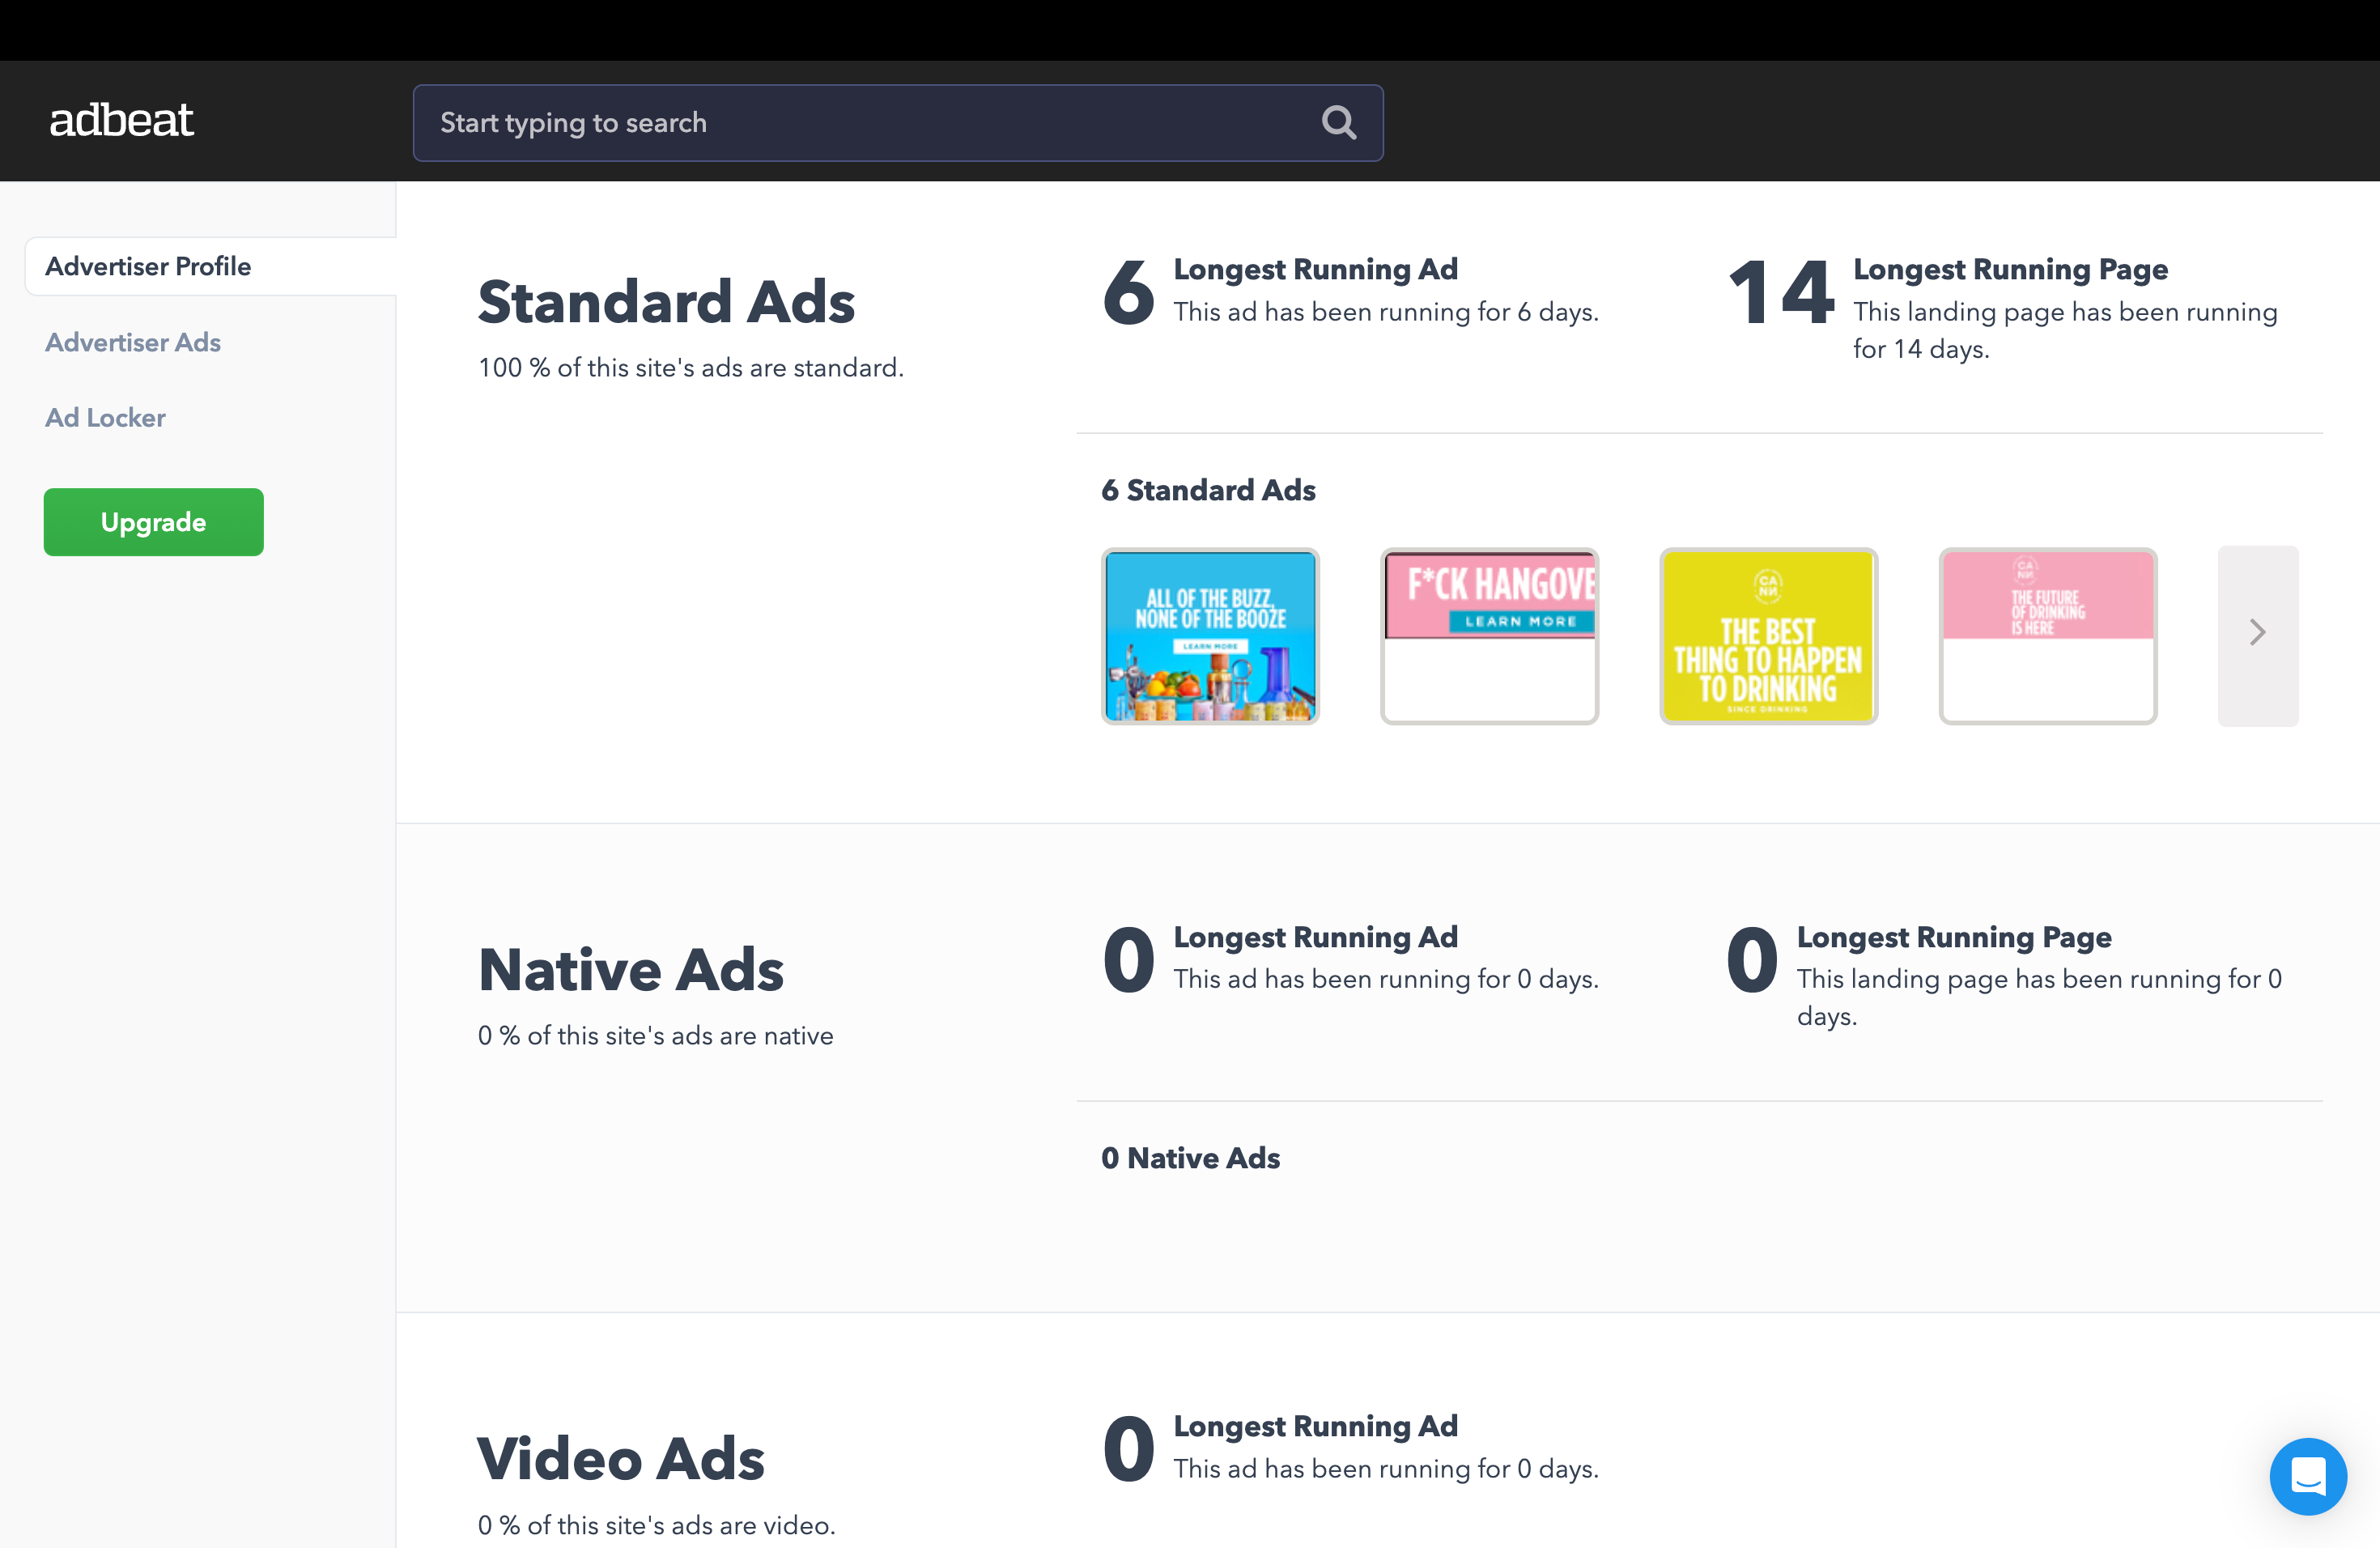Click the Standard Ads 'Longest Running Page' label
This screenshot has height=1548, width=2380.
(x=2010, y=269)
